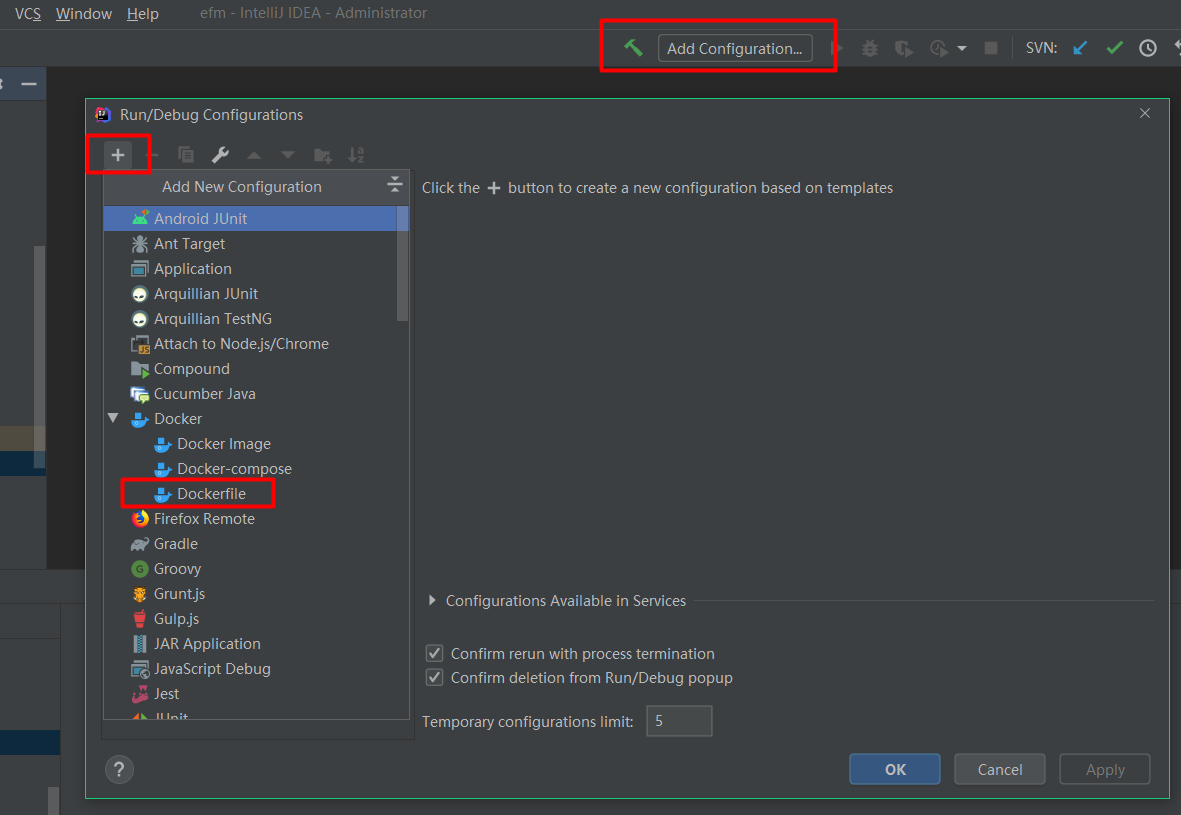
Task: Toggle Confirm deletion from Run/Debug popup checkbox
Action: click(435, 678)
